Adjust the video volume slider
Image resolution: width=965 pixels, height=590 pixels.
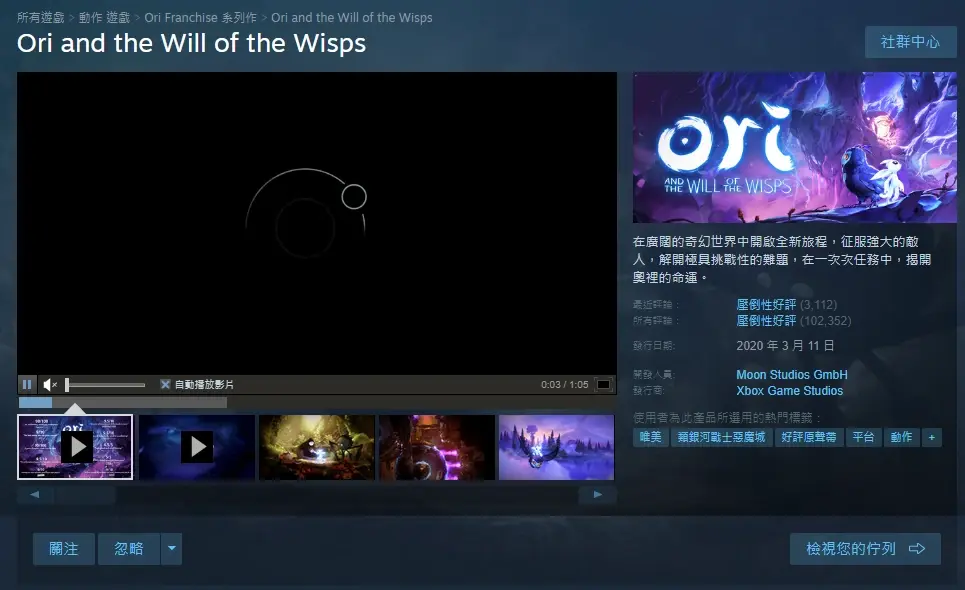[105, 385]
